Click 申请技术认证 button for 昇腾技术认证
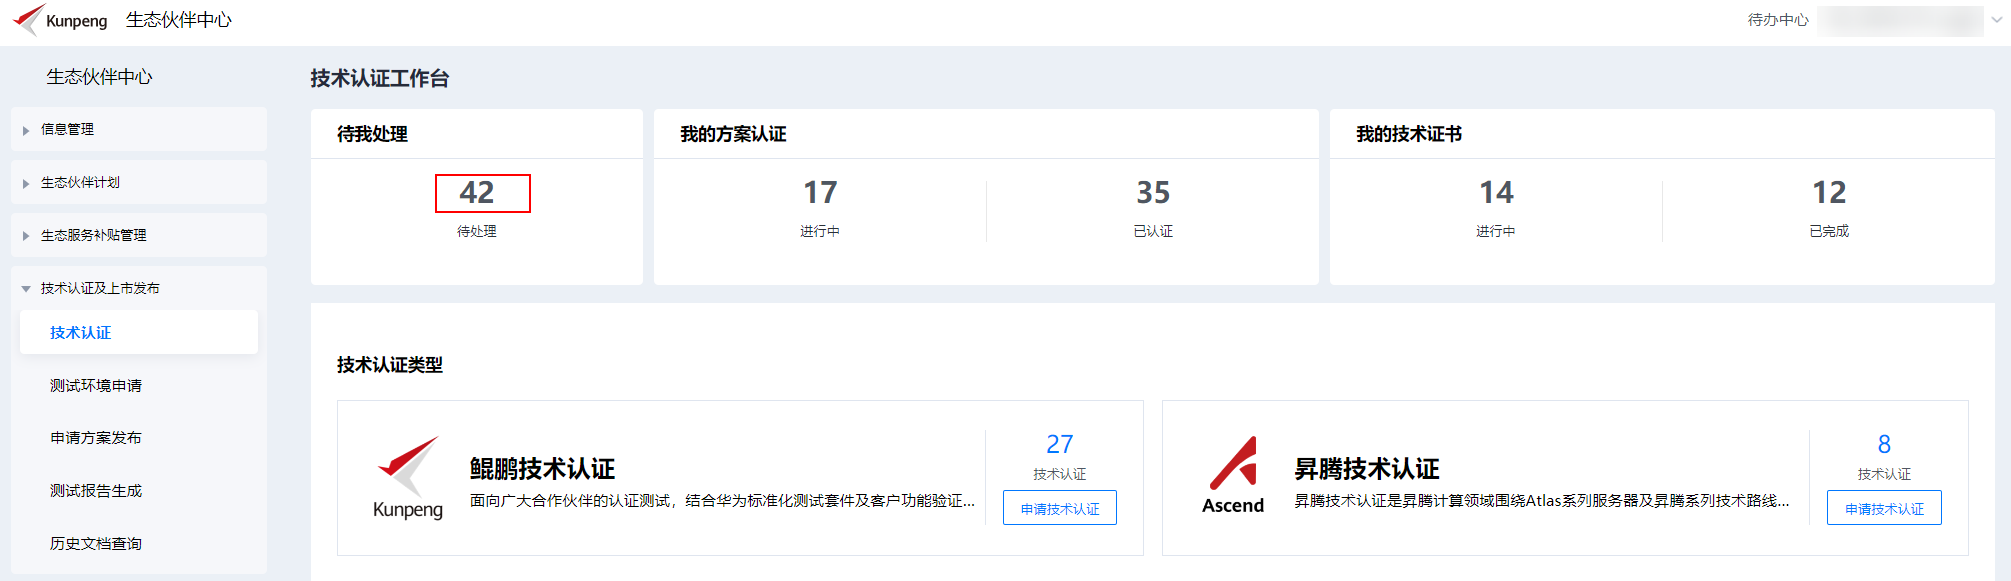The image size is (2011, 581). point(1884,508)
